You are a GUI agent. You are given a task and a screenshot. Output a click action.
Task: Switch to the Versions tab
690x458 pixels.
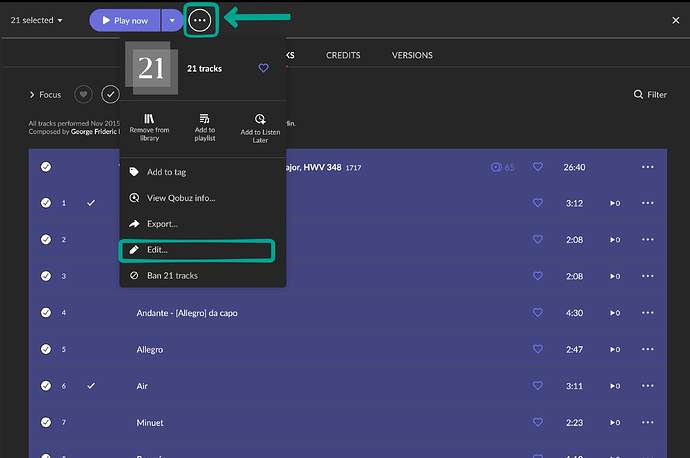[412, 55]
